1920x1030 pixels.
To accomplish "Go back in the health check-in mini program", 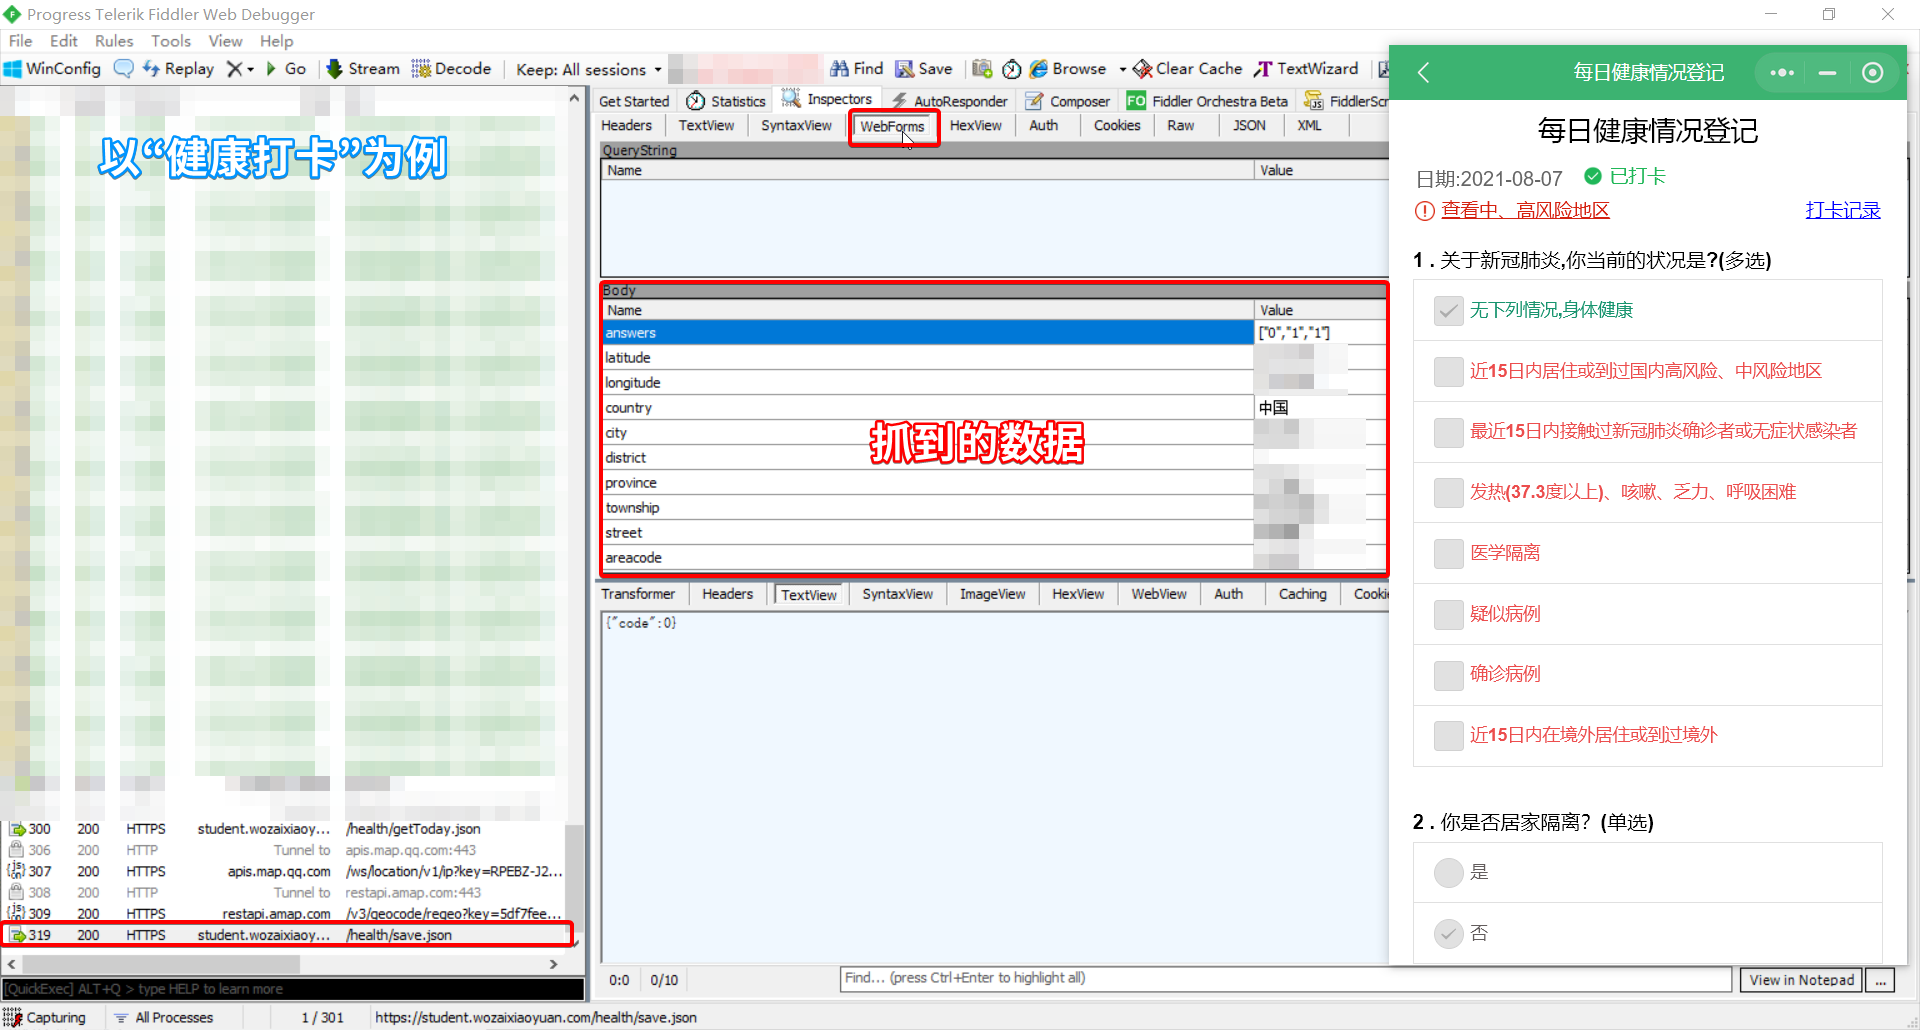I will pyautogui.click(x=1424, y=72).
